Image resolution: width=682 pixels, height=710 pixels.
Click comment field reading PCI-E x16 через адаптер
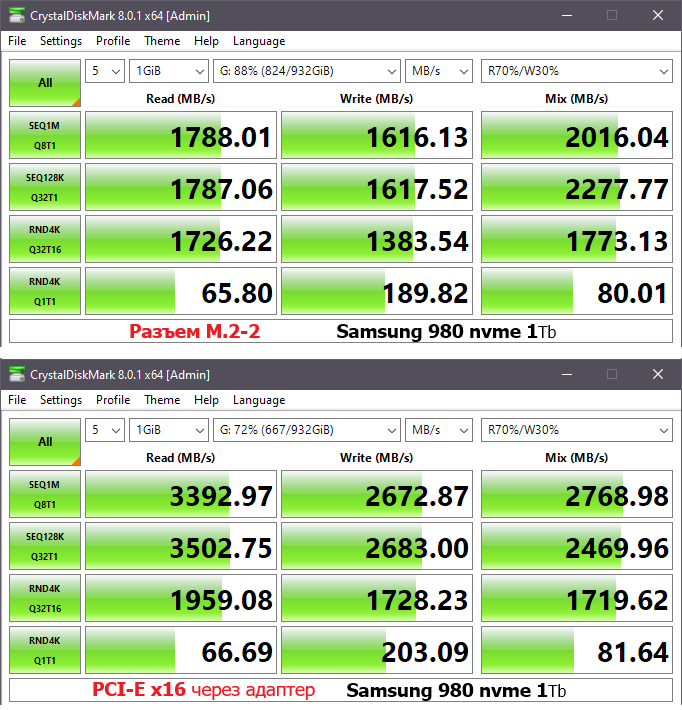(x=341, y=690)
